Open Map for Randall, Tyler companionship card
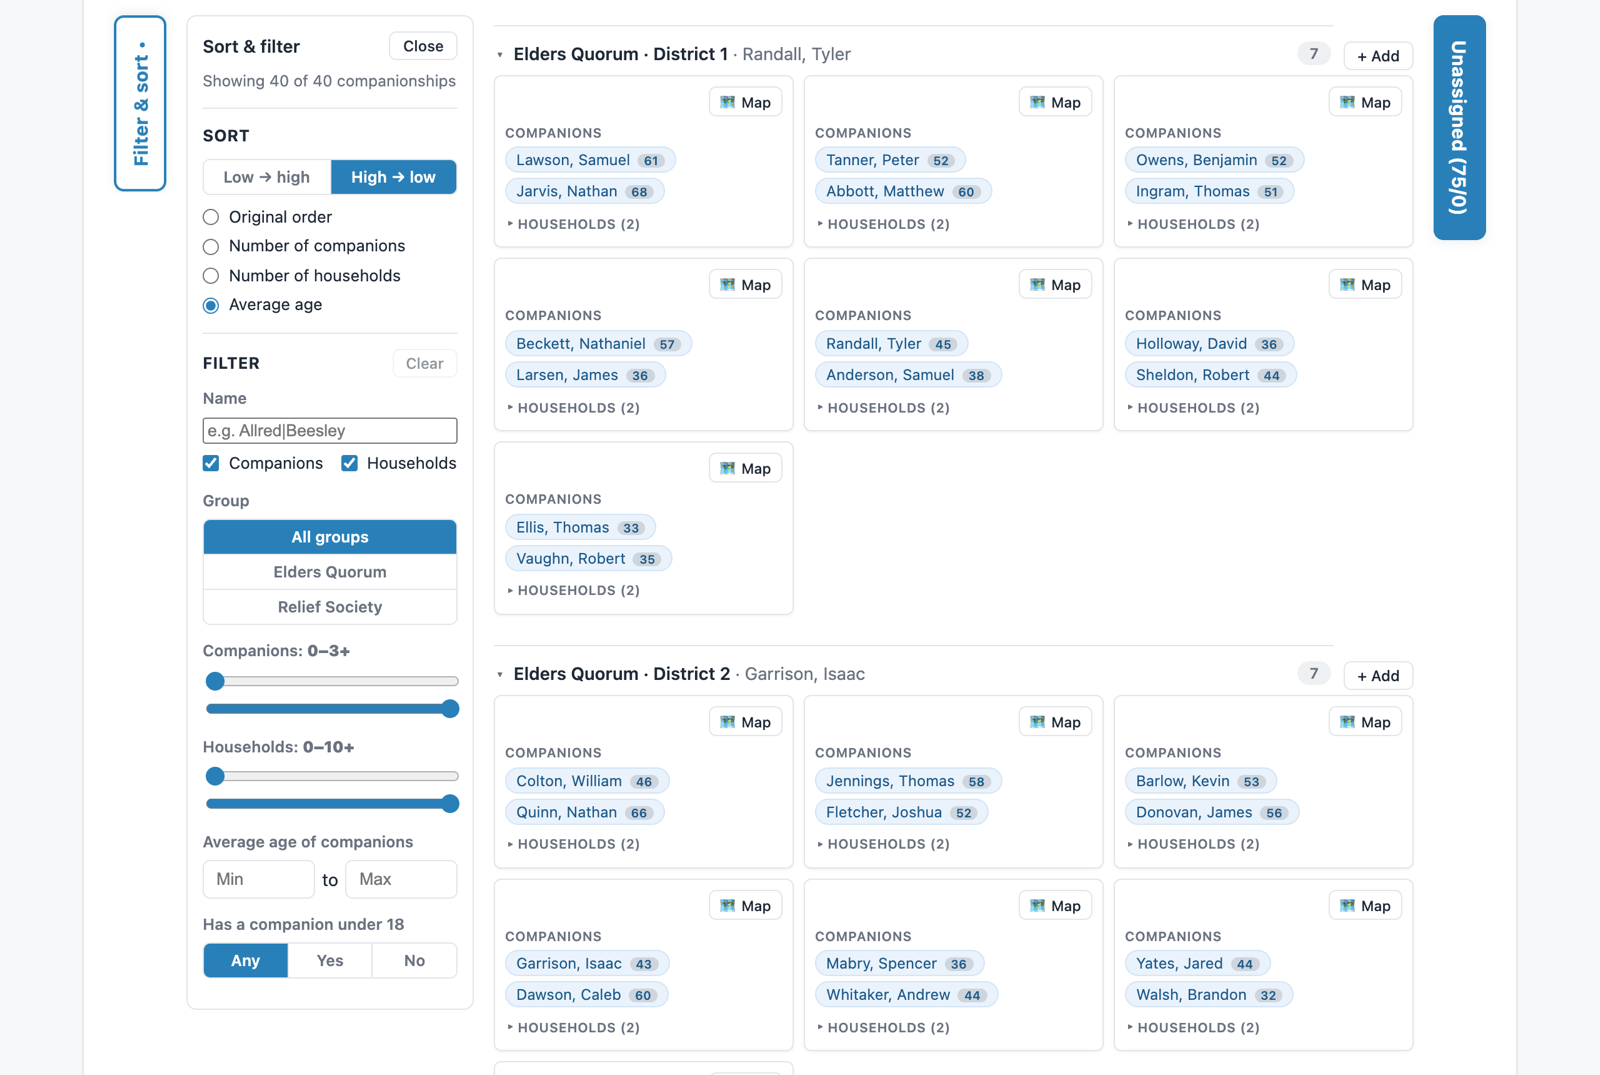Viewport: 1600px width, 1075px height. click(x=1055, y=285)
